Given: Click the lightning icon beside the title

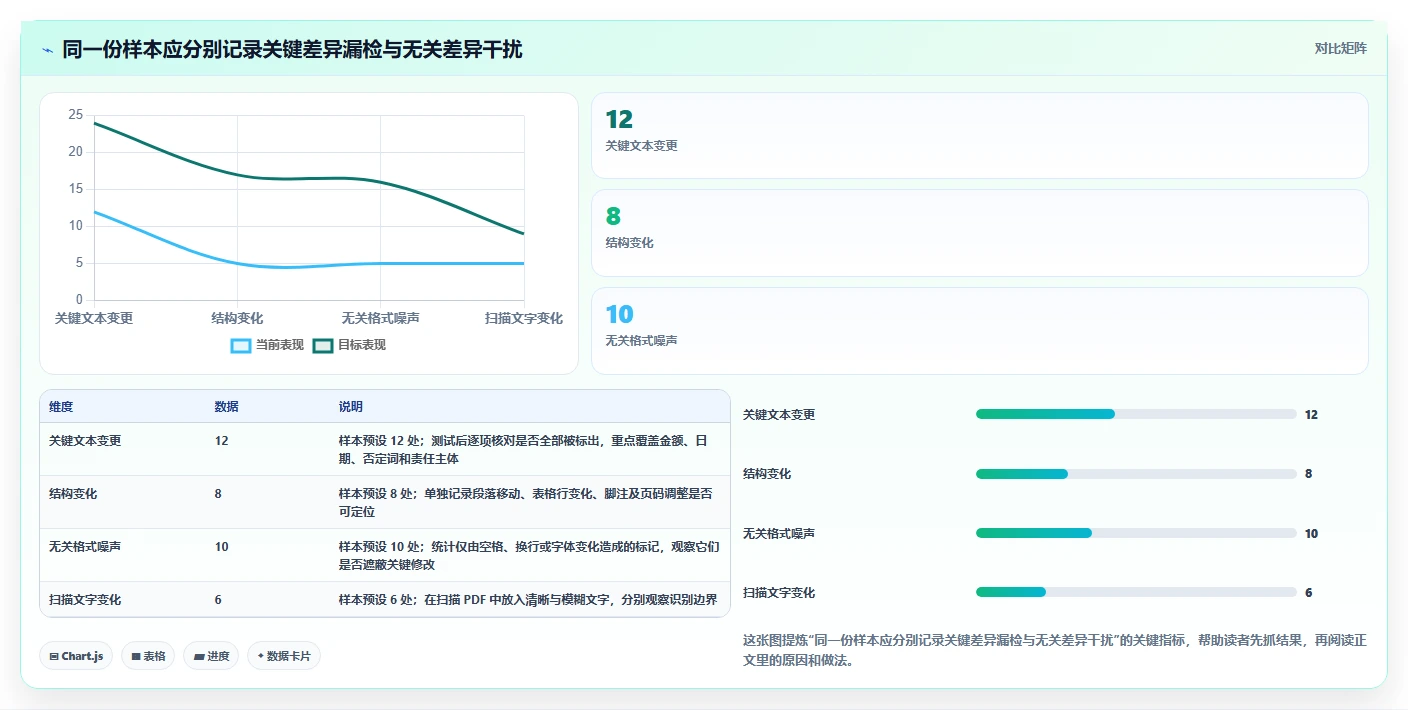Looking at the screenshot, I should tap(47, 50).
